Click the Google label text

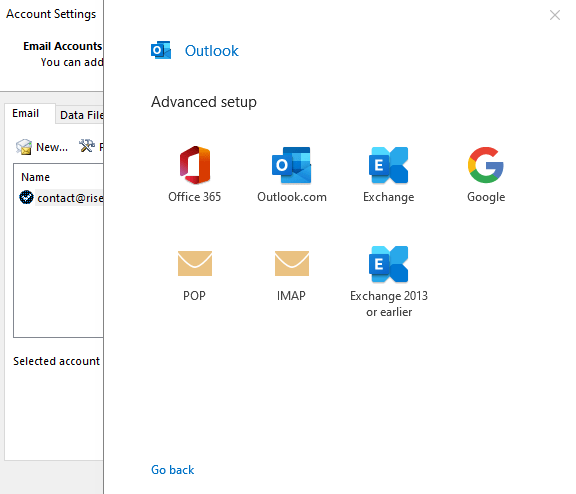click(x=486, y=197)
